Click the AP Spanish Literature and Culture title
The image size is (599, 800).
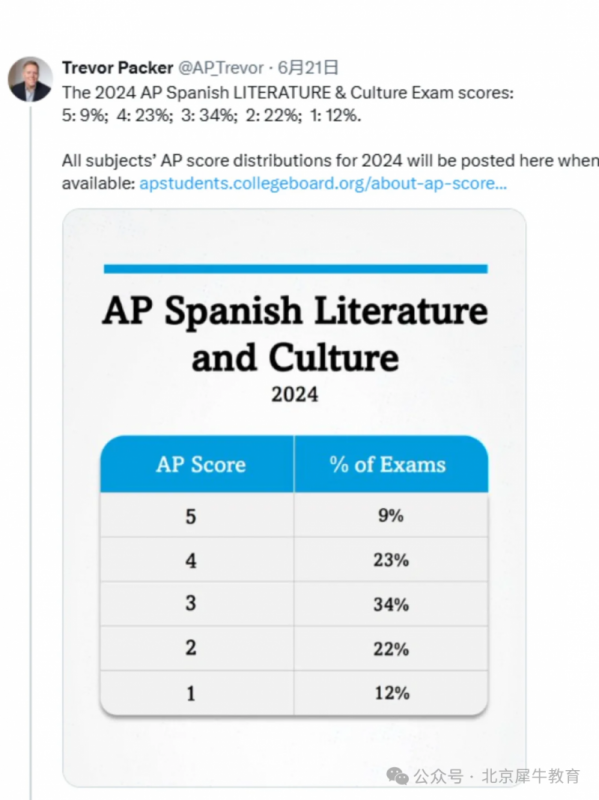tap(295, 334)
